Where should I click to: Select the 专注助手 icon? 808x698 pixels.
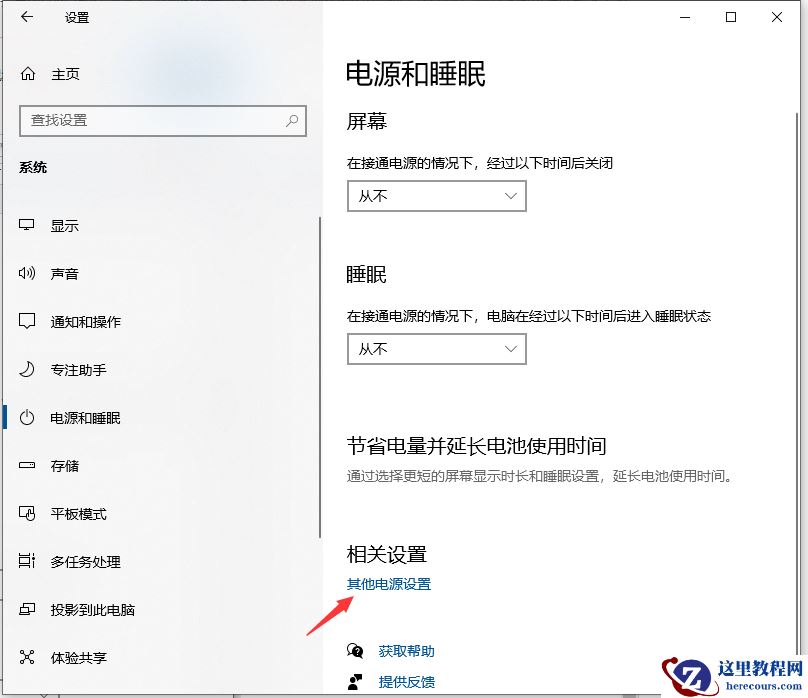coord(29,369)
